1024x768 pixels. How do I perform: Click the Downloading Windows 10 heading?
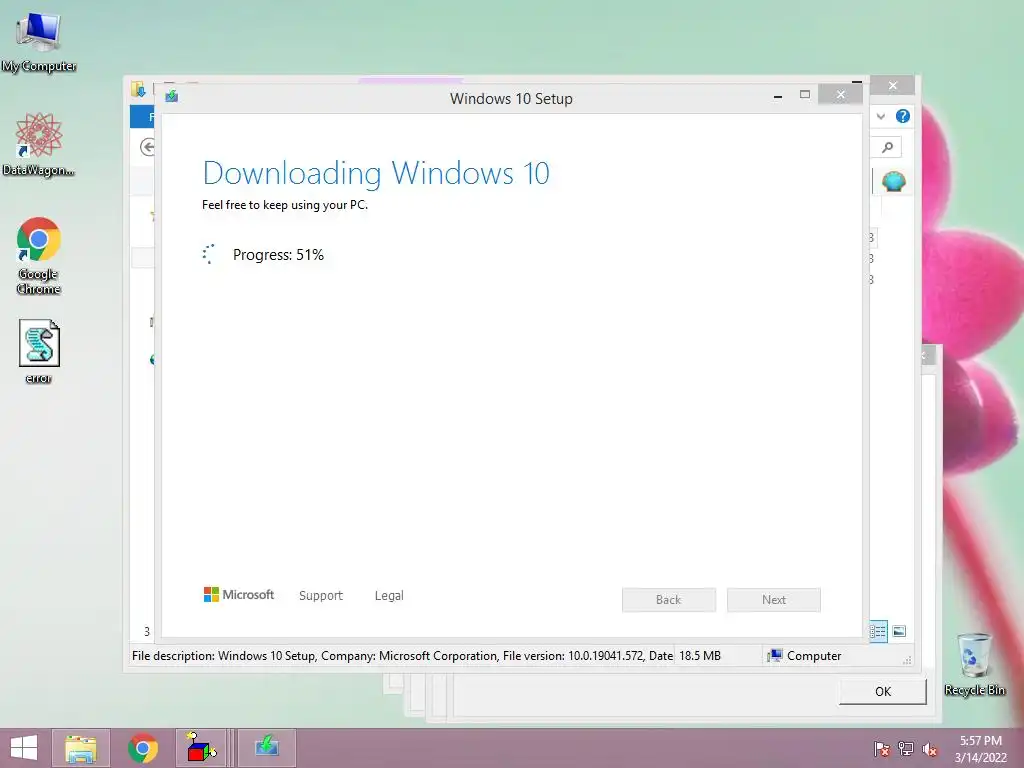[x=376, y=173]
